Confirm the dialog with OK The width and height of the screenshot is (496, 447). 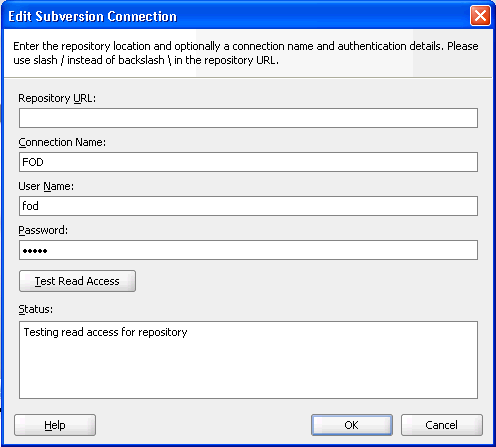pyautogui.click(x=352, y=425)
